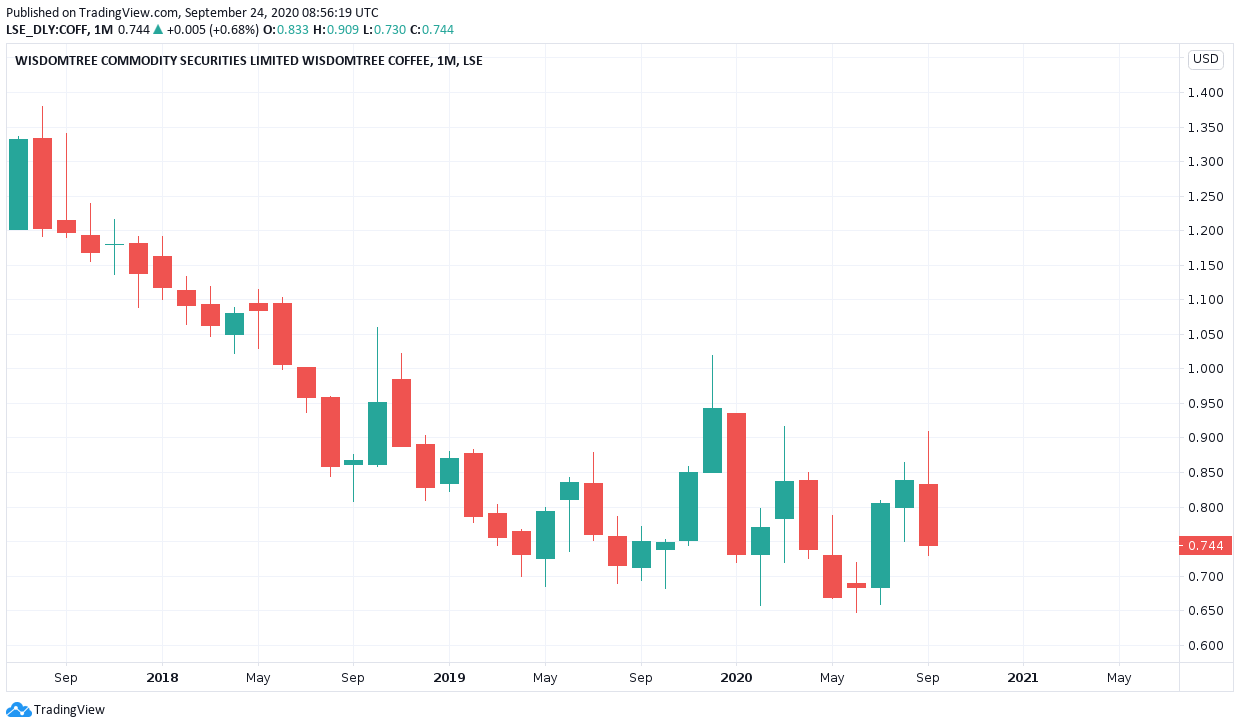Click the large red January 2020 candle

point(736,484)
